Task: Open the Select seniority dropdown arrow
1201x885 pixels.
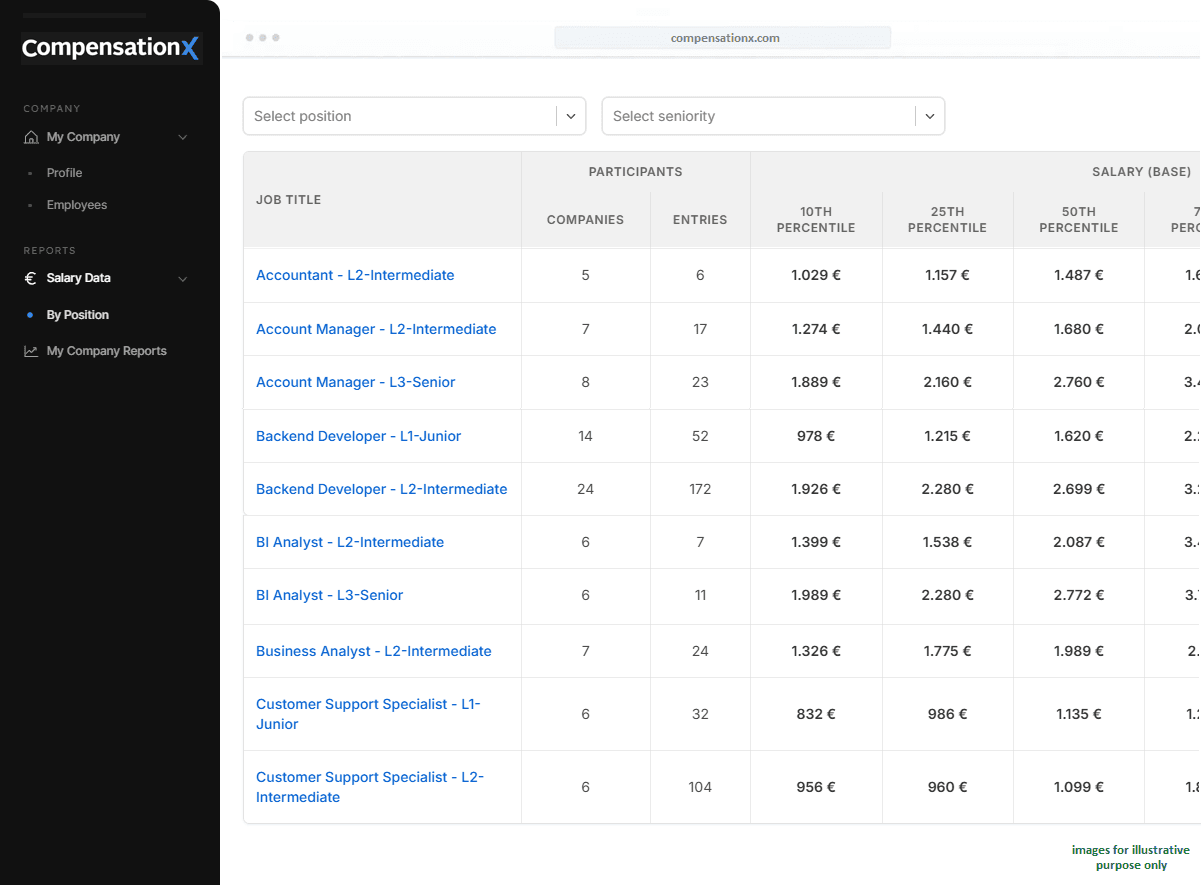Action: pos(929,116)
